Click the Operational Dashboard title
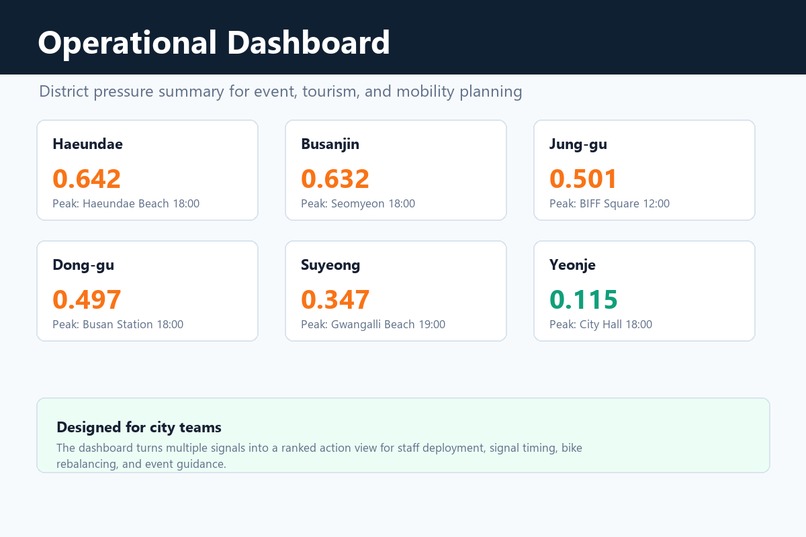This screenshot has height=537, width=806. 214,43
